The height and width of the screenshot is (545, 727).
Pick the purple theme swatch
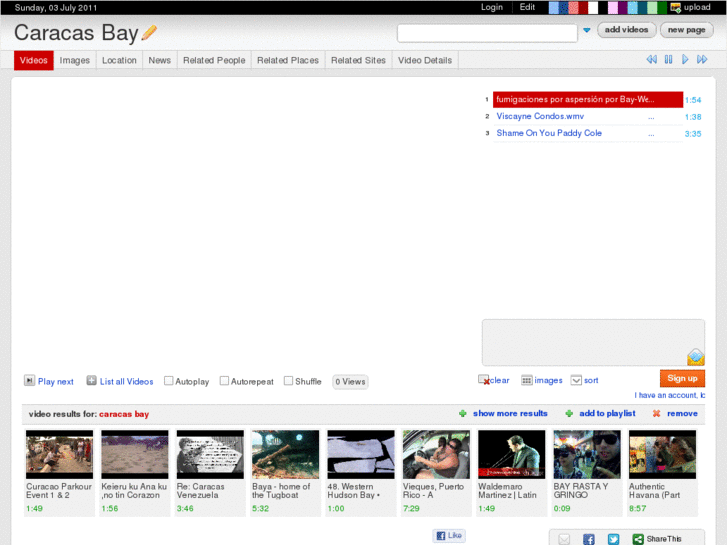(623, 7)
